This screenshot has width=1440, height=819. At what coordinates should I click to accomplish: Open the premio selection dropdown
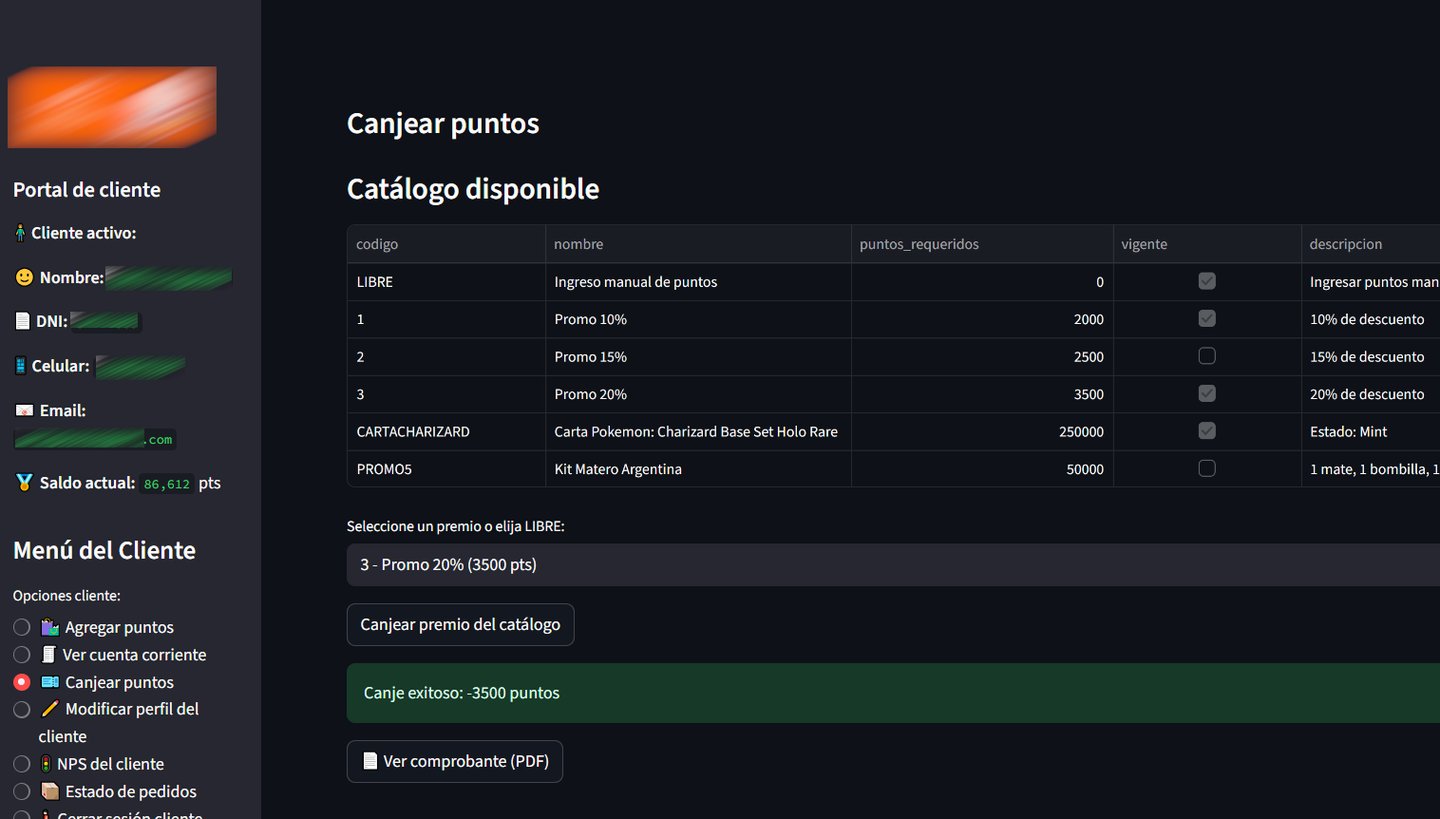click(890, 565)
